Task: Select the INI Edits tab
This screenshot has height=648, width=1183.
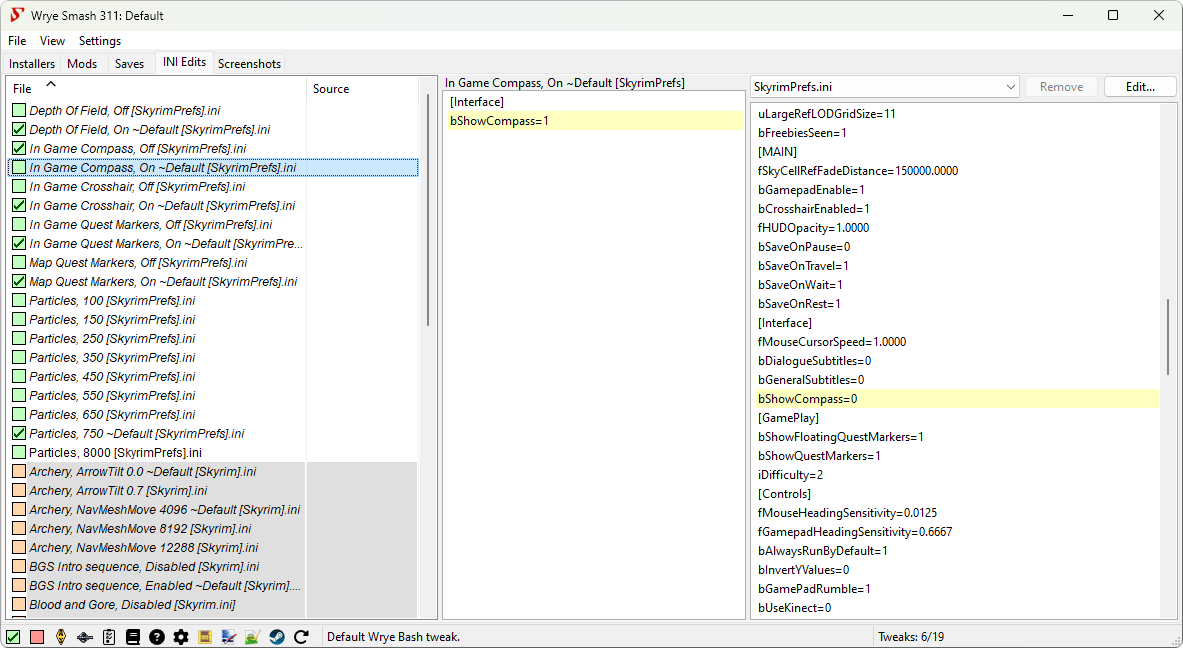Action: [x=184, y=63]
